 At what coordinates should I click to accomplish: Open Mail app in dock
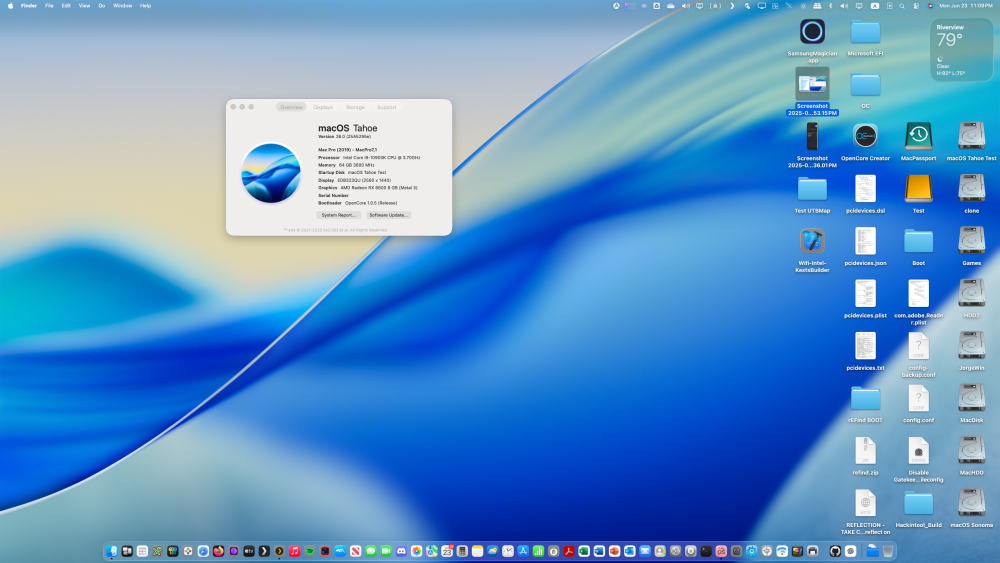coord(645,551)
